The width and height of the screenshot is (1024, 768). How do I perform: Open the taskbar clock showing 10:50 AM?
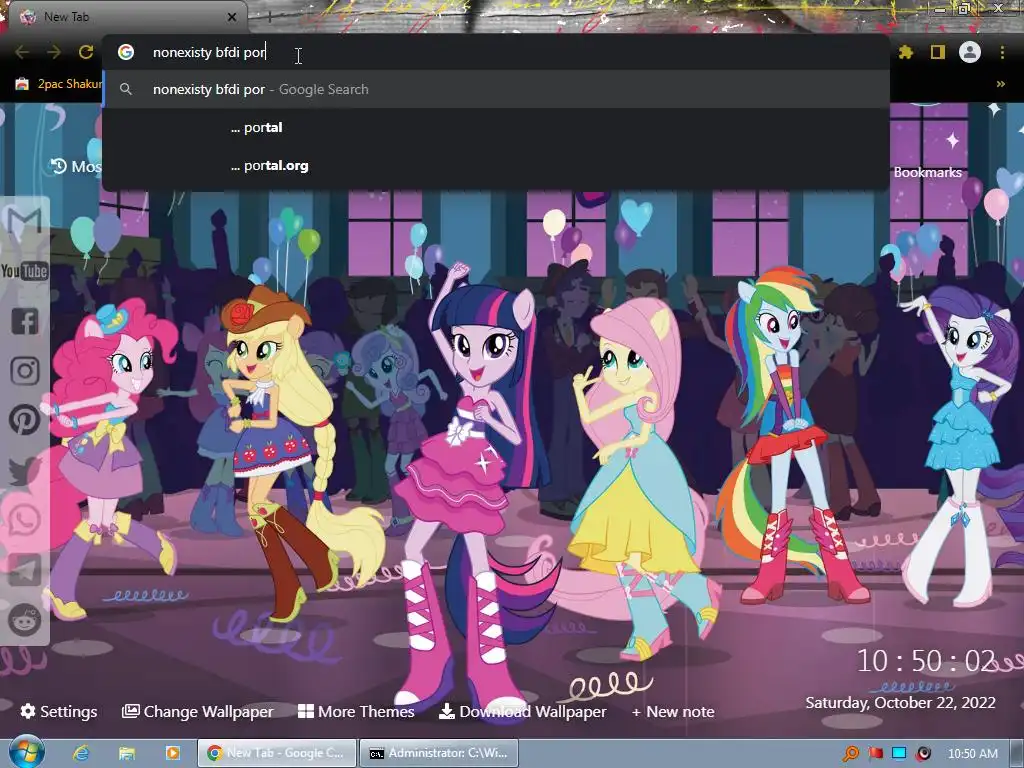(x=972, y=754)
